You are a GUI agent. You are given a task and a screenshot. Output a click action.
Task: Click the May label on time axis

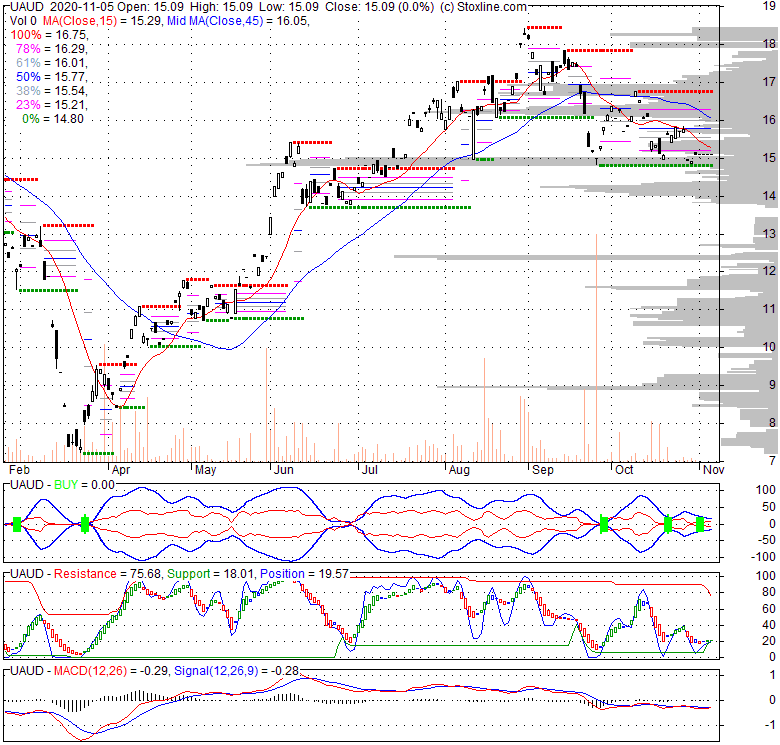tap(205, 470)
